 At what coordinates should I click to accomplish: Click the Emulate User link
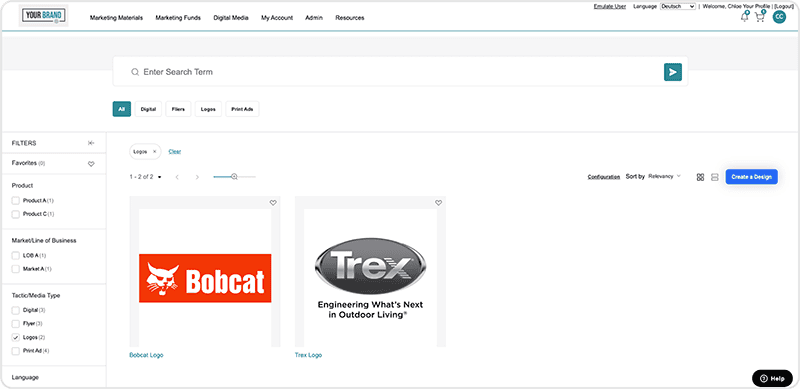[610, 6]
